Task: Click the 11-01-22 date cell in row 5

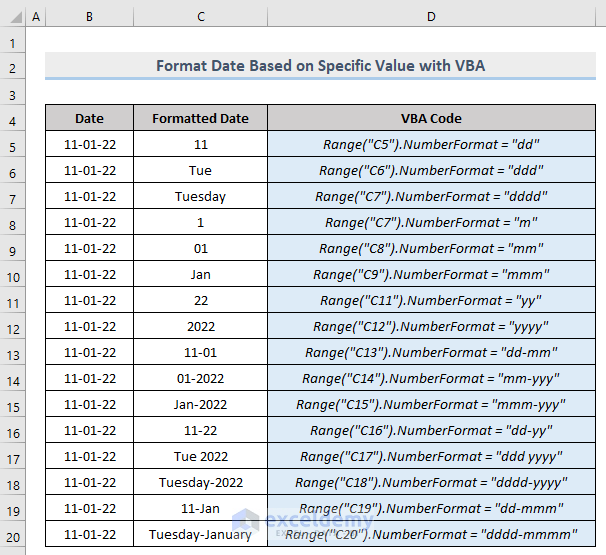Action: [89, 145]
